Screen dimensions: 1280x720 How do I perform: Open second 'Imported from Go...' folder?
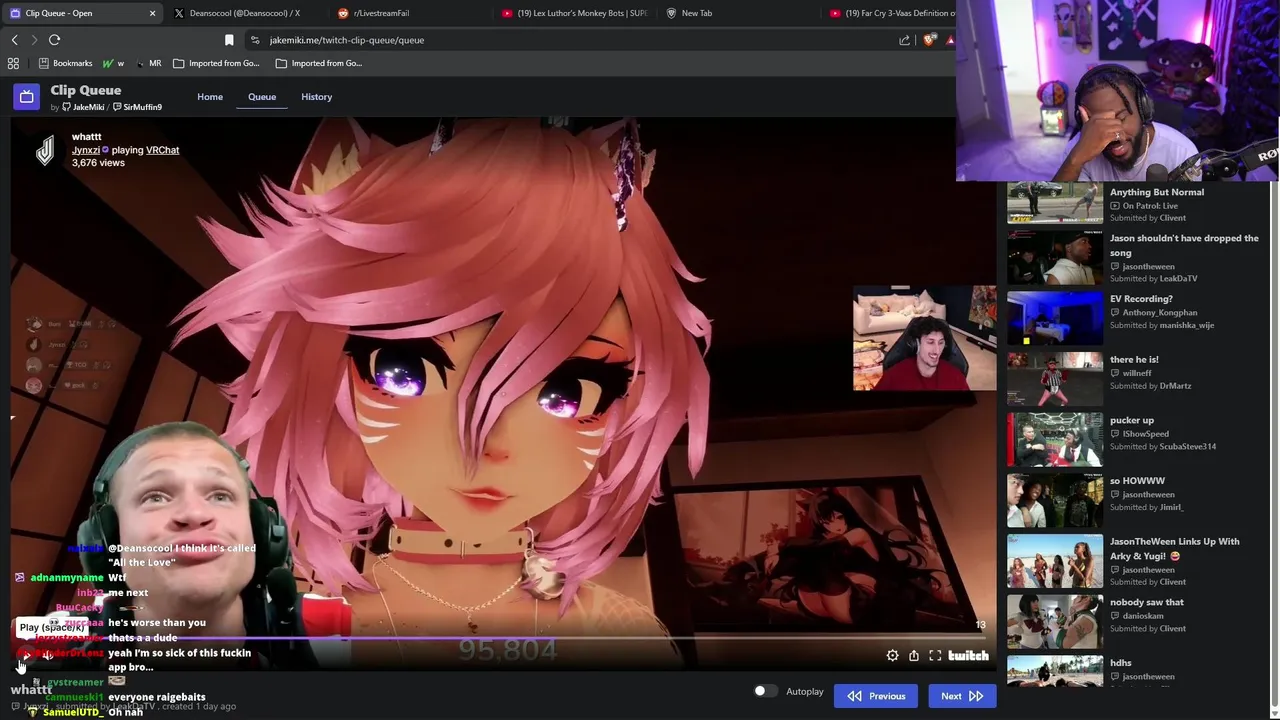click(318, 63)
